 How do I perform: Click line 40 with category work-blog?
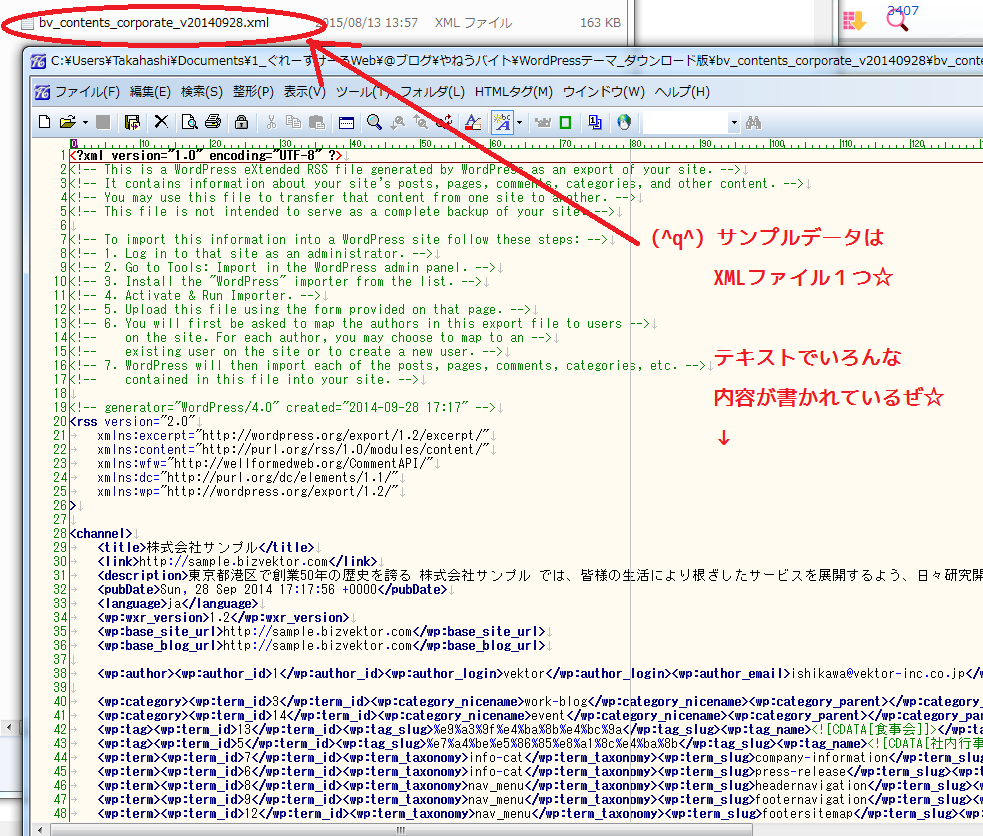click(x=540, y=701)
